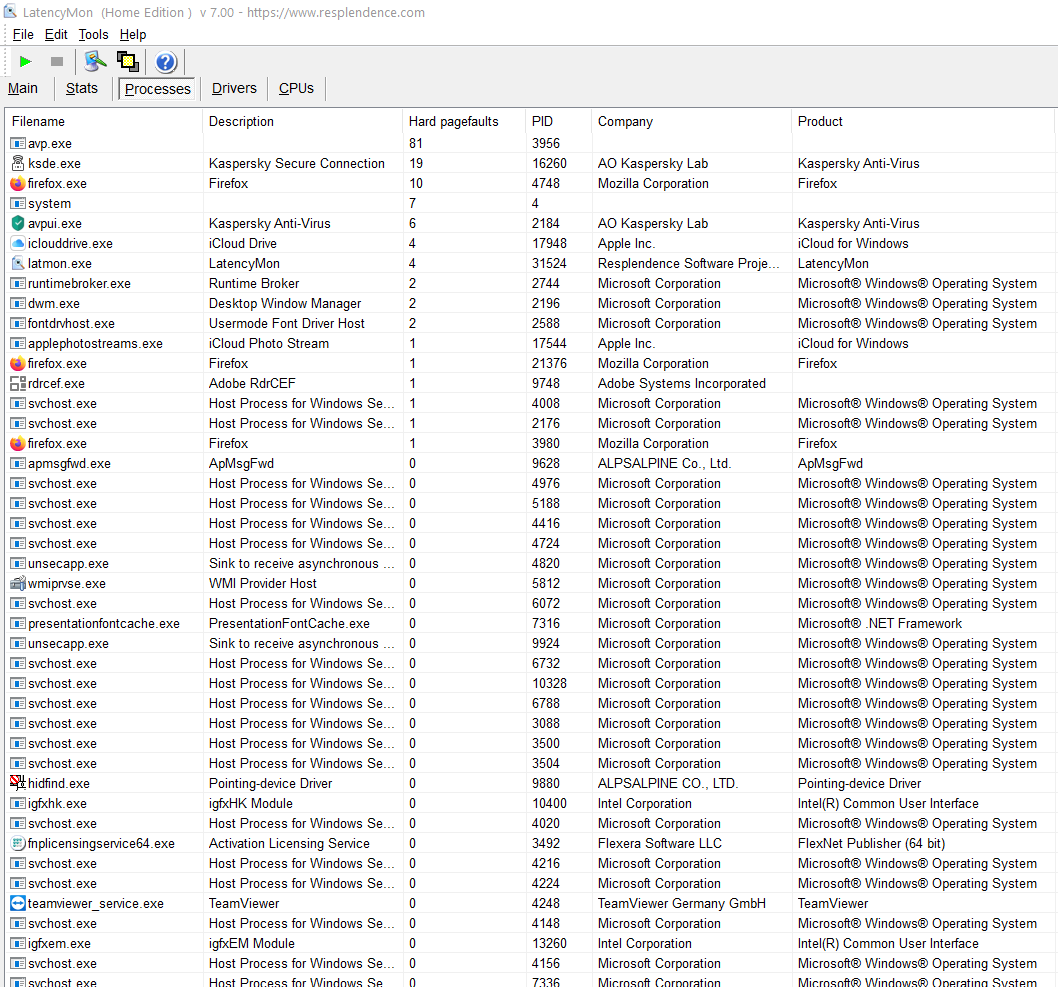Select 'runtimebroker.exe' filename
This screenshot has height=987, width=1058.
tap(79, 283)
